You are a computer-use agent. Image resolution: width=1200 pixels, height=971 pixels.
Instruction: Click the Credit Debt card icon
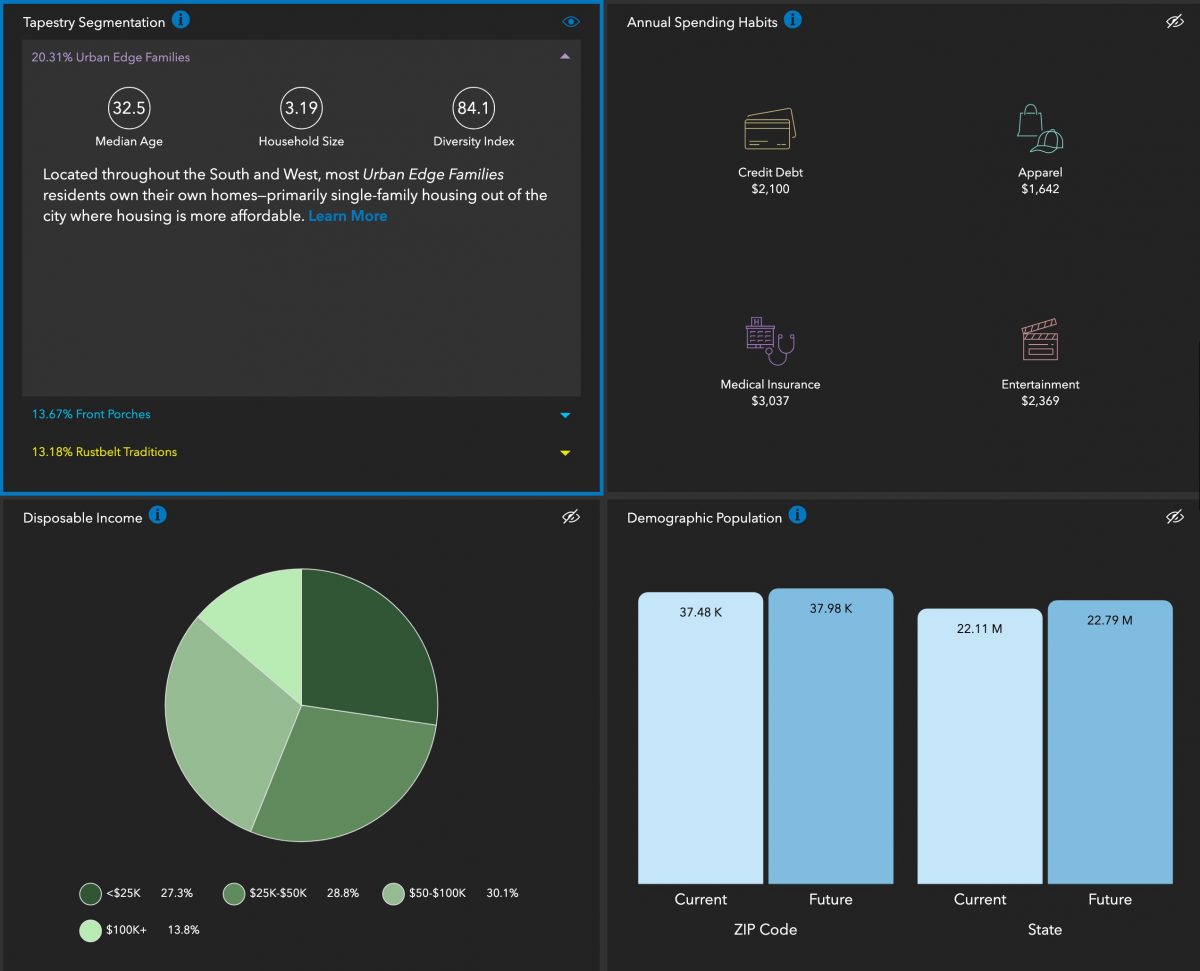(x=769, y=130)
